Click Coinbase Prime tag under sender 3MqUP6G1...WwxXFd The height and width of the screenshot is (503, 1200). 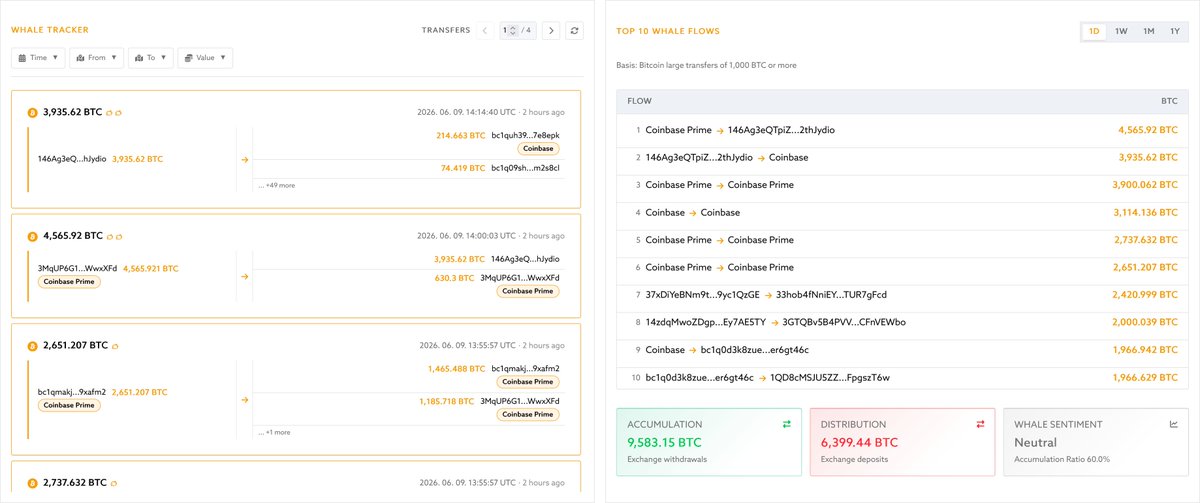coord(69,282)
